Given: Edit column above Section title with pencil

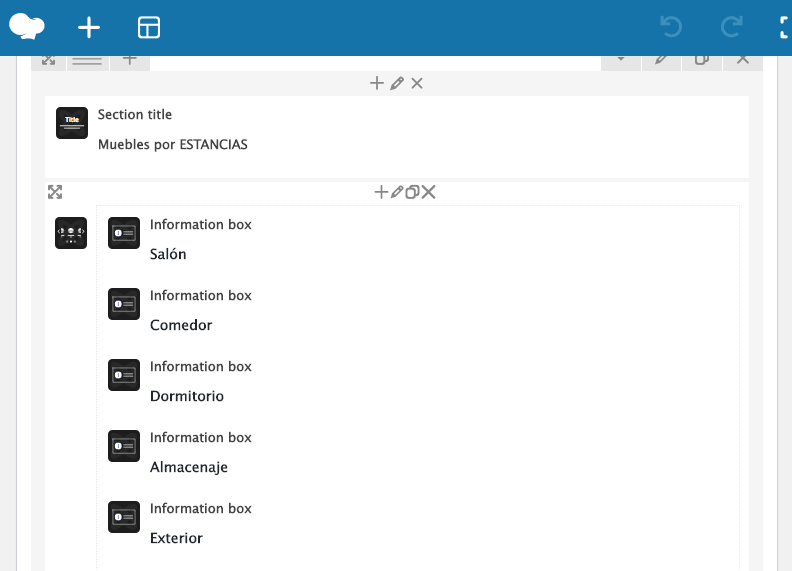Looking at the screenshot, I should click(397, 83).
